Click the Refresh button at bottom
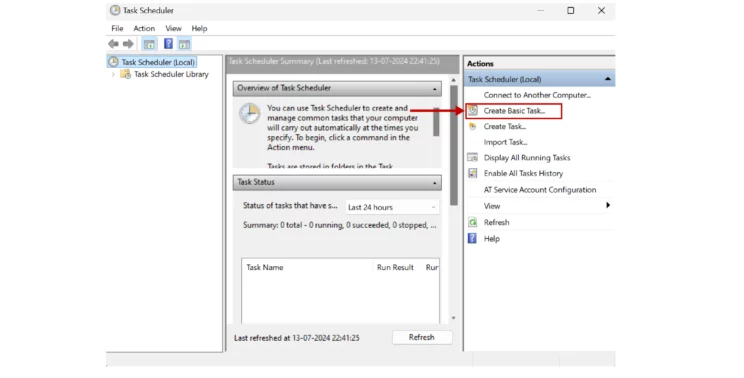The image size is (744, 378). pyautogui.click(x=422, y=337)
